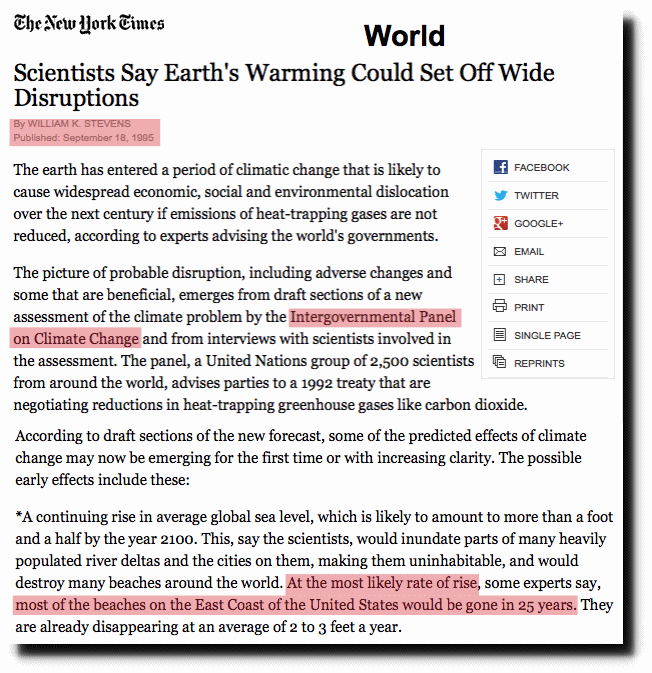Click highlighted sentence about East Coast beaches
Viewport: 652px width, 673px height.
point(295,605)
